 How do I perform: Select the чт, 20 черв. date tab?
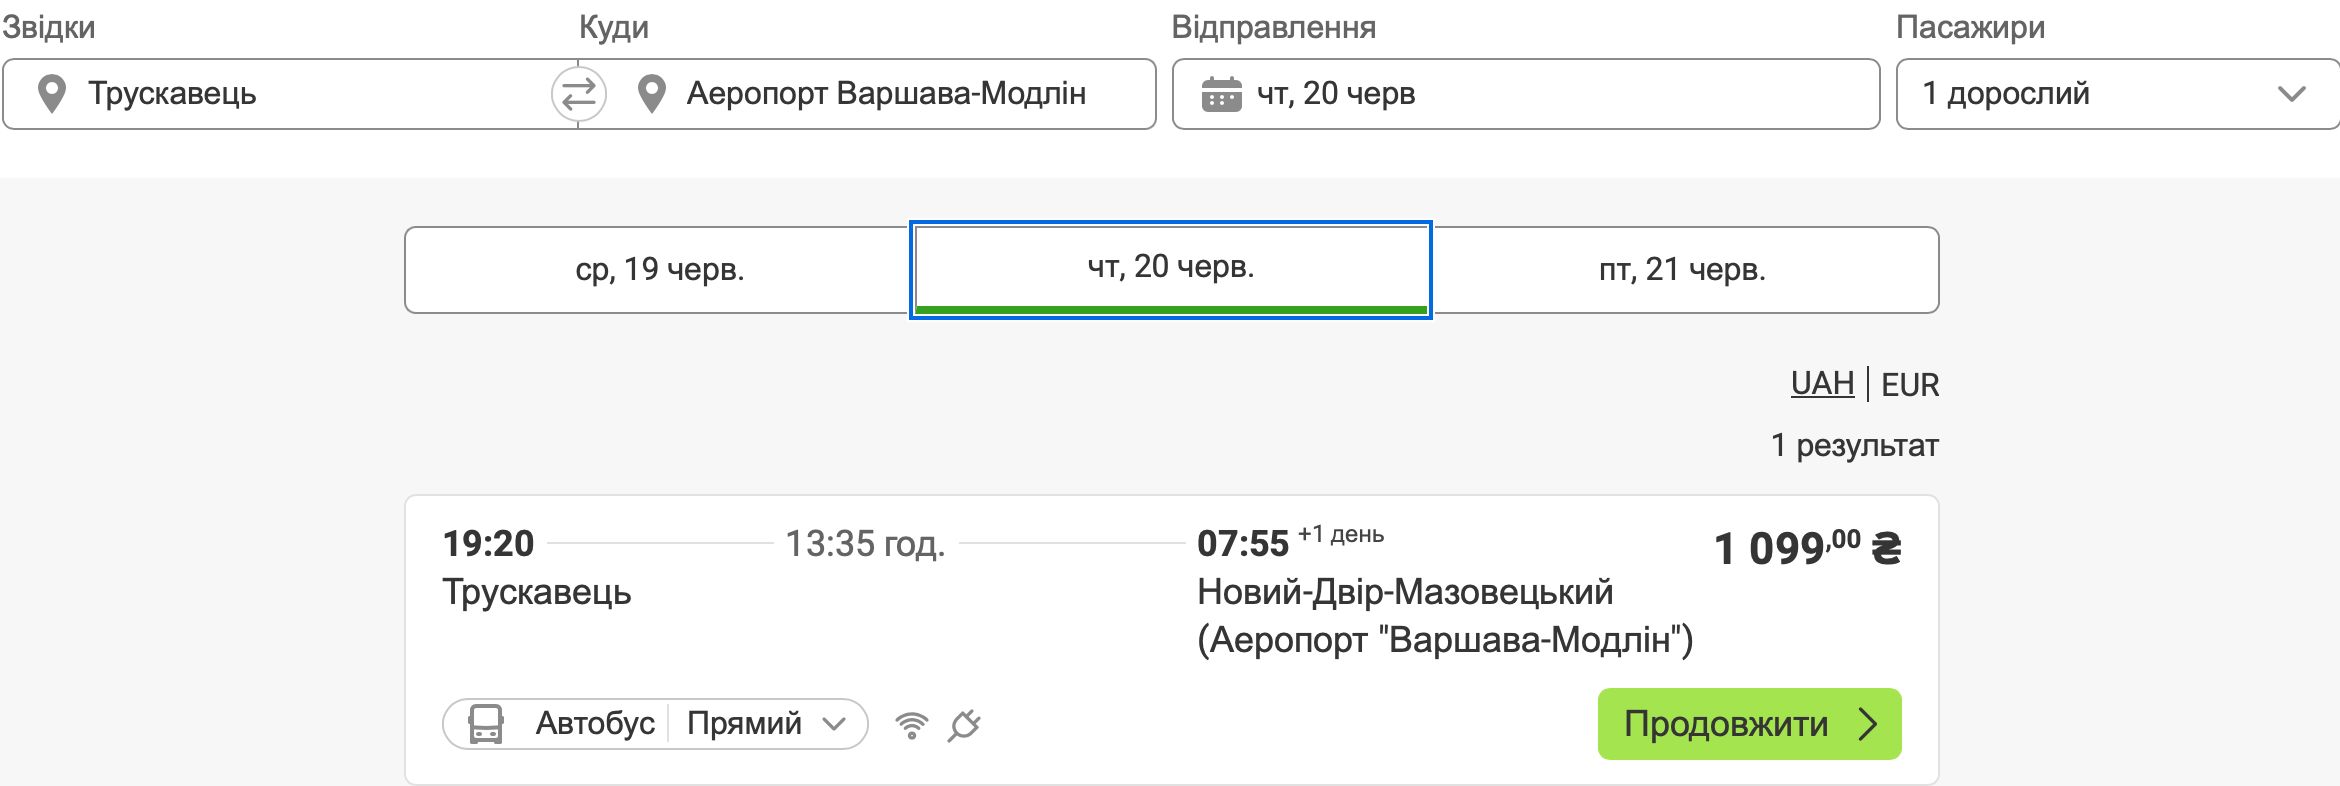pyautogui.click(x=1171, y=270)
